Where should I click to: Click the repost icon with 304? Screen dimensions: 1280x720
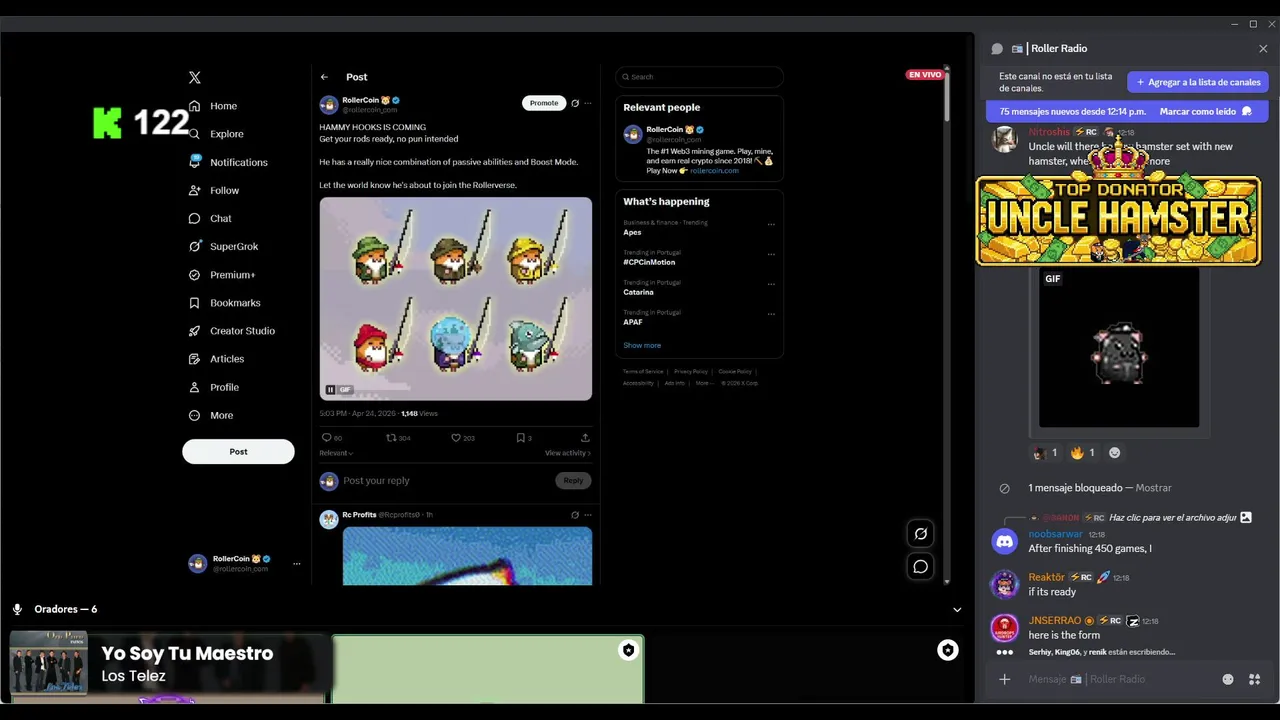392,438
